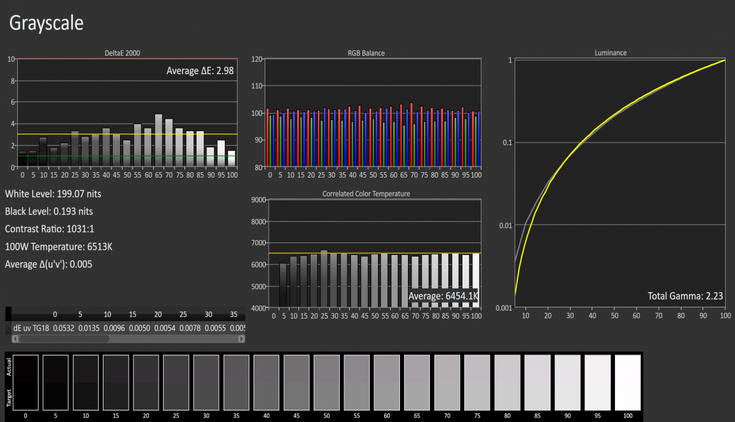Click the table cell value 0.0135
This screenshot has height=422, width=735.
coord(89,328)
